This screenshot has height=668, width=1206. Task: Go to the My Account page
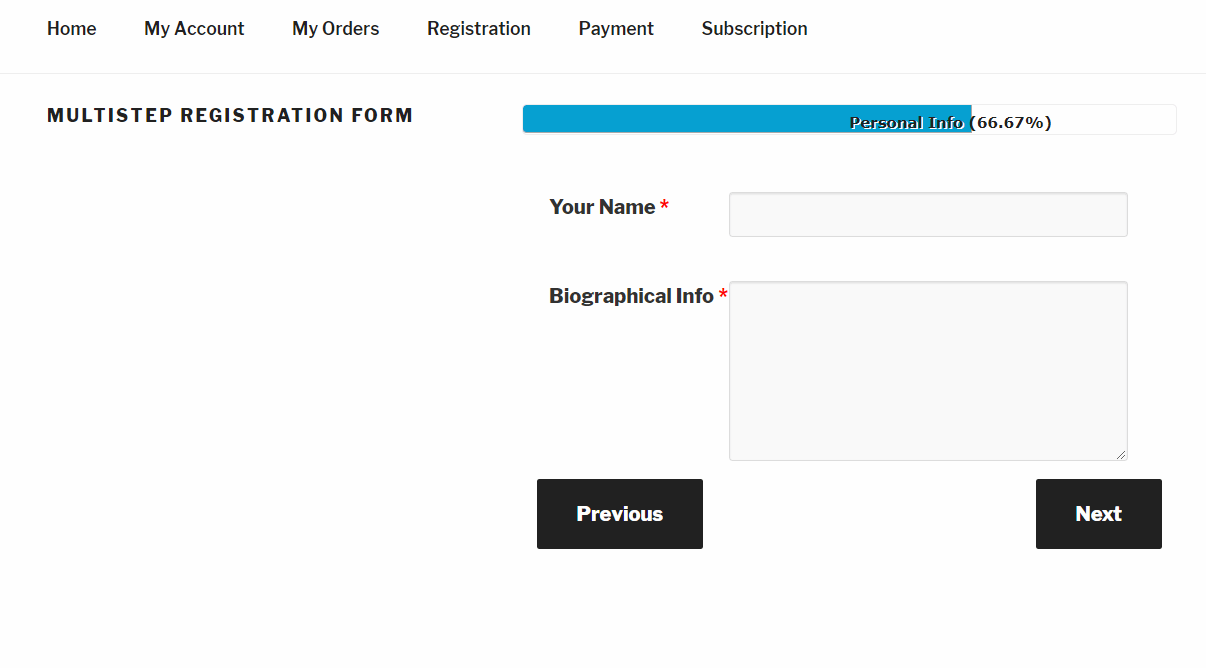click(194, 29)
